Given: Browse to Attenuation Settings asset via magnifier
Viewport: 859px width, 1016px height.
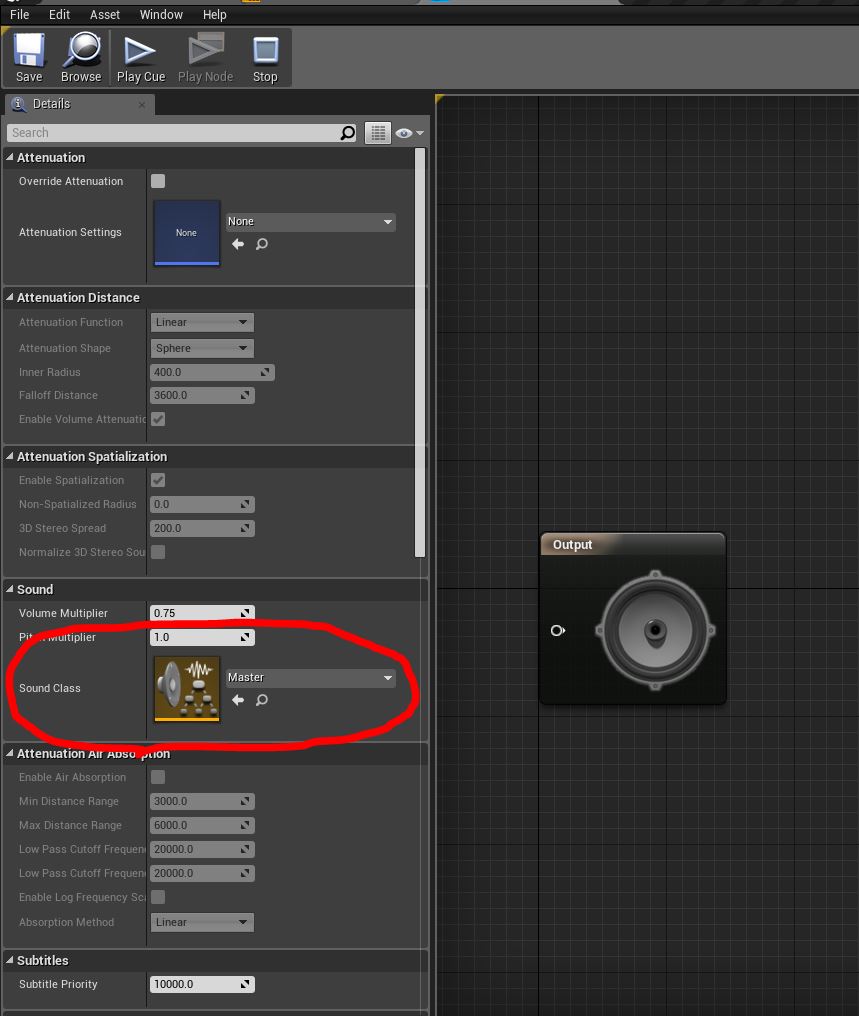Looking at the screenshot, I should (261, 243).
